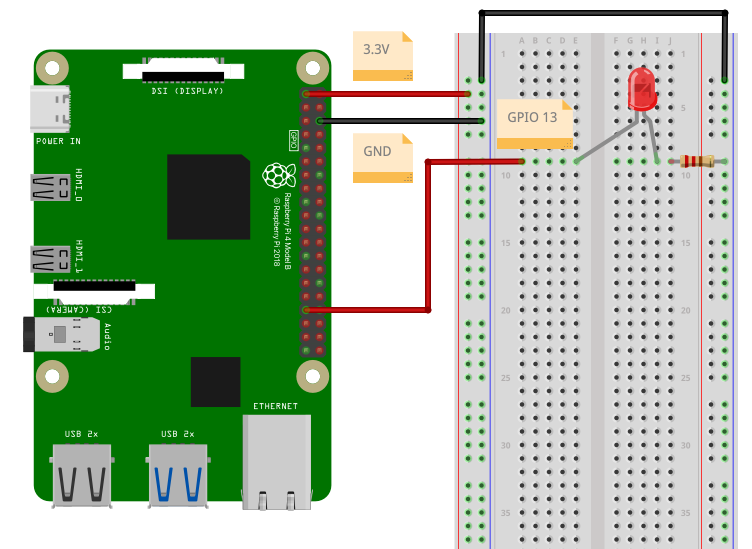Click the 'Audio' label text
The width and height of the screenshot is (752, 549).
(107, 337)
